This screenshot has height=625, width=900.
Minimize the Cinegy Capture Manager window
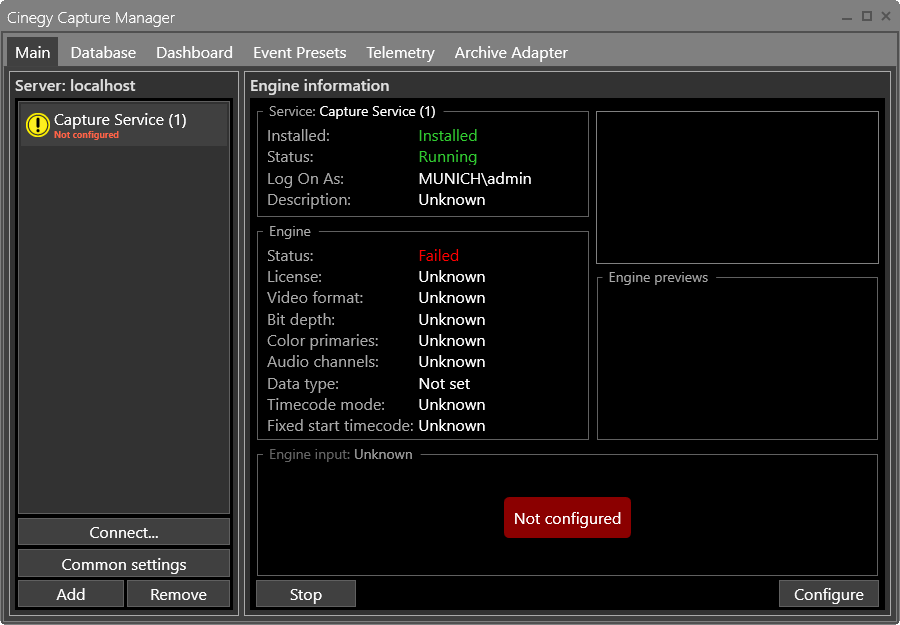846,17
